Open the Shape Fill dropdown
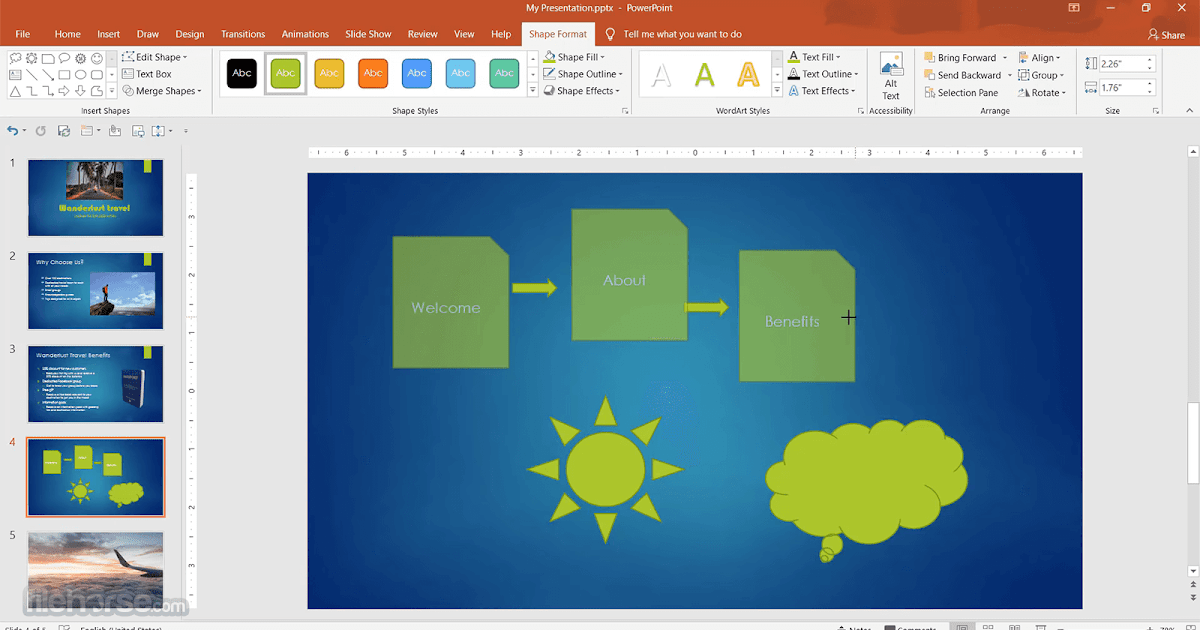This screenshot has width=1200, height=630. tap(576, 57)
